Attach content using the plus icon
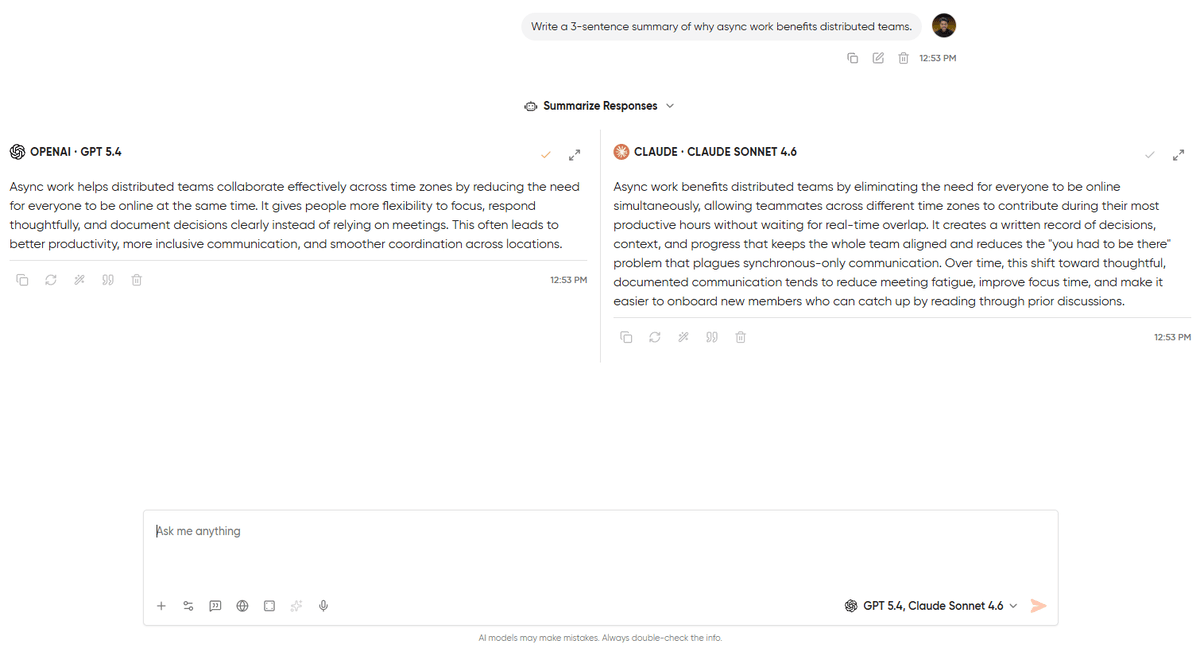 [161, 605]
